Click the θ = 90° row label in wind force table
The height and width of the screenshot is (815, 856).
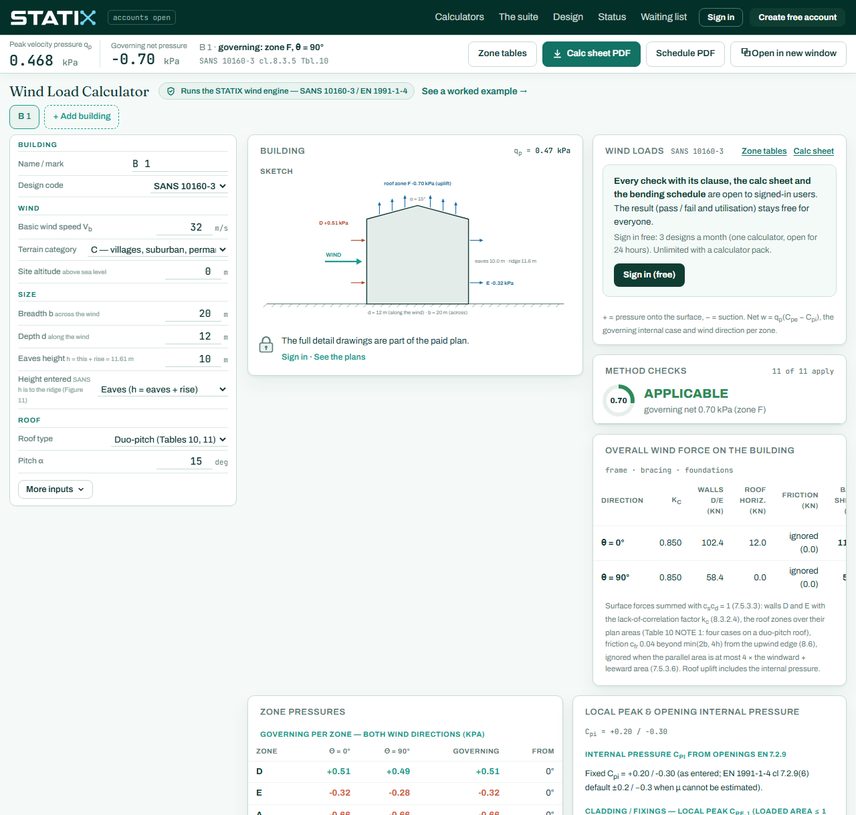pyautogui.click(x=615, y=577)
